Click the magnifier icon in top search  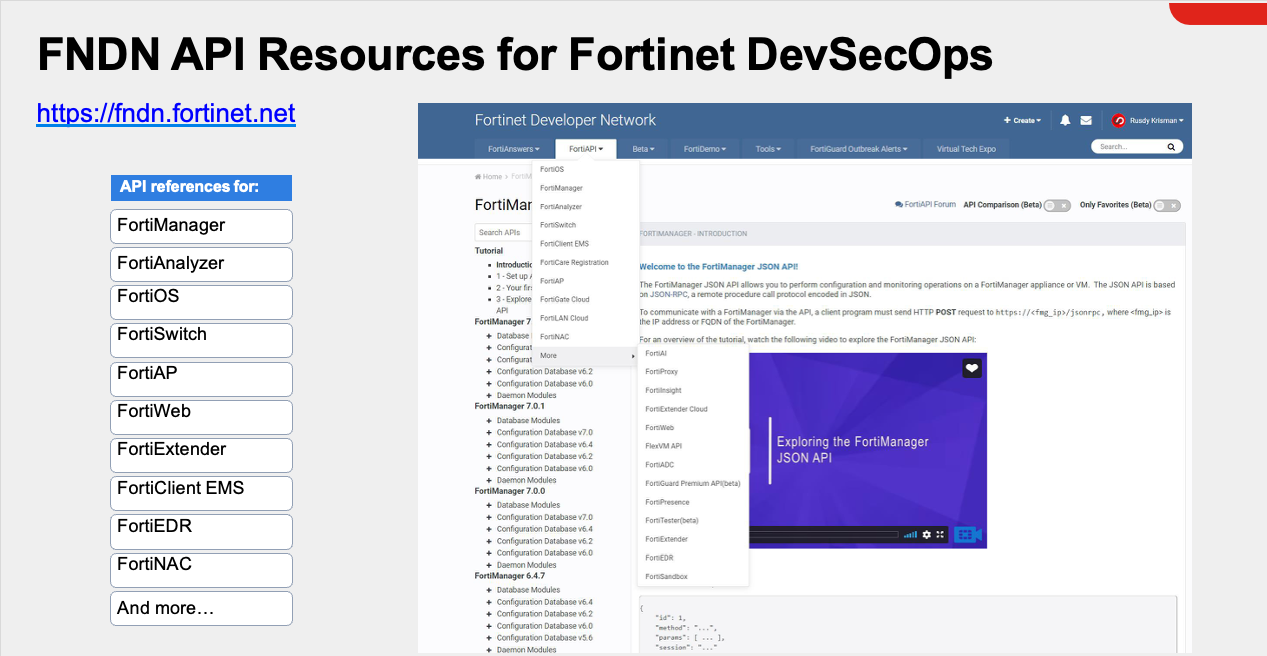tap(1171, 147)
